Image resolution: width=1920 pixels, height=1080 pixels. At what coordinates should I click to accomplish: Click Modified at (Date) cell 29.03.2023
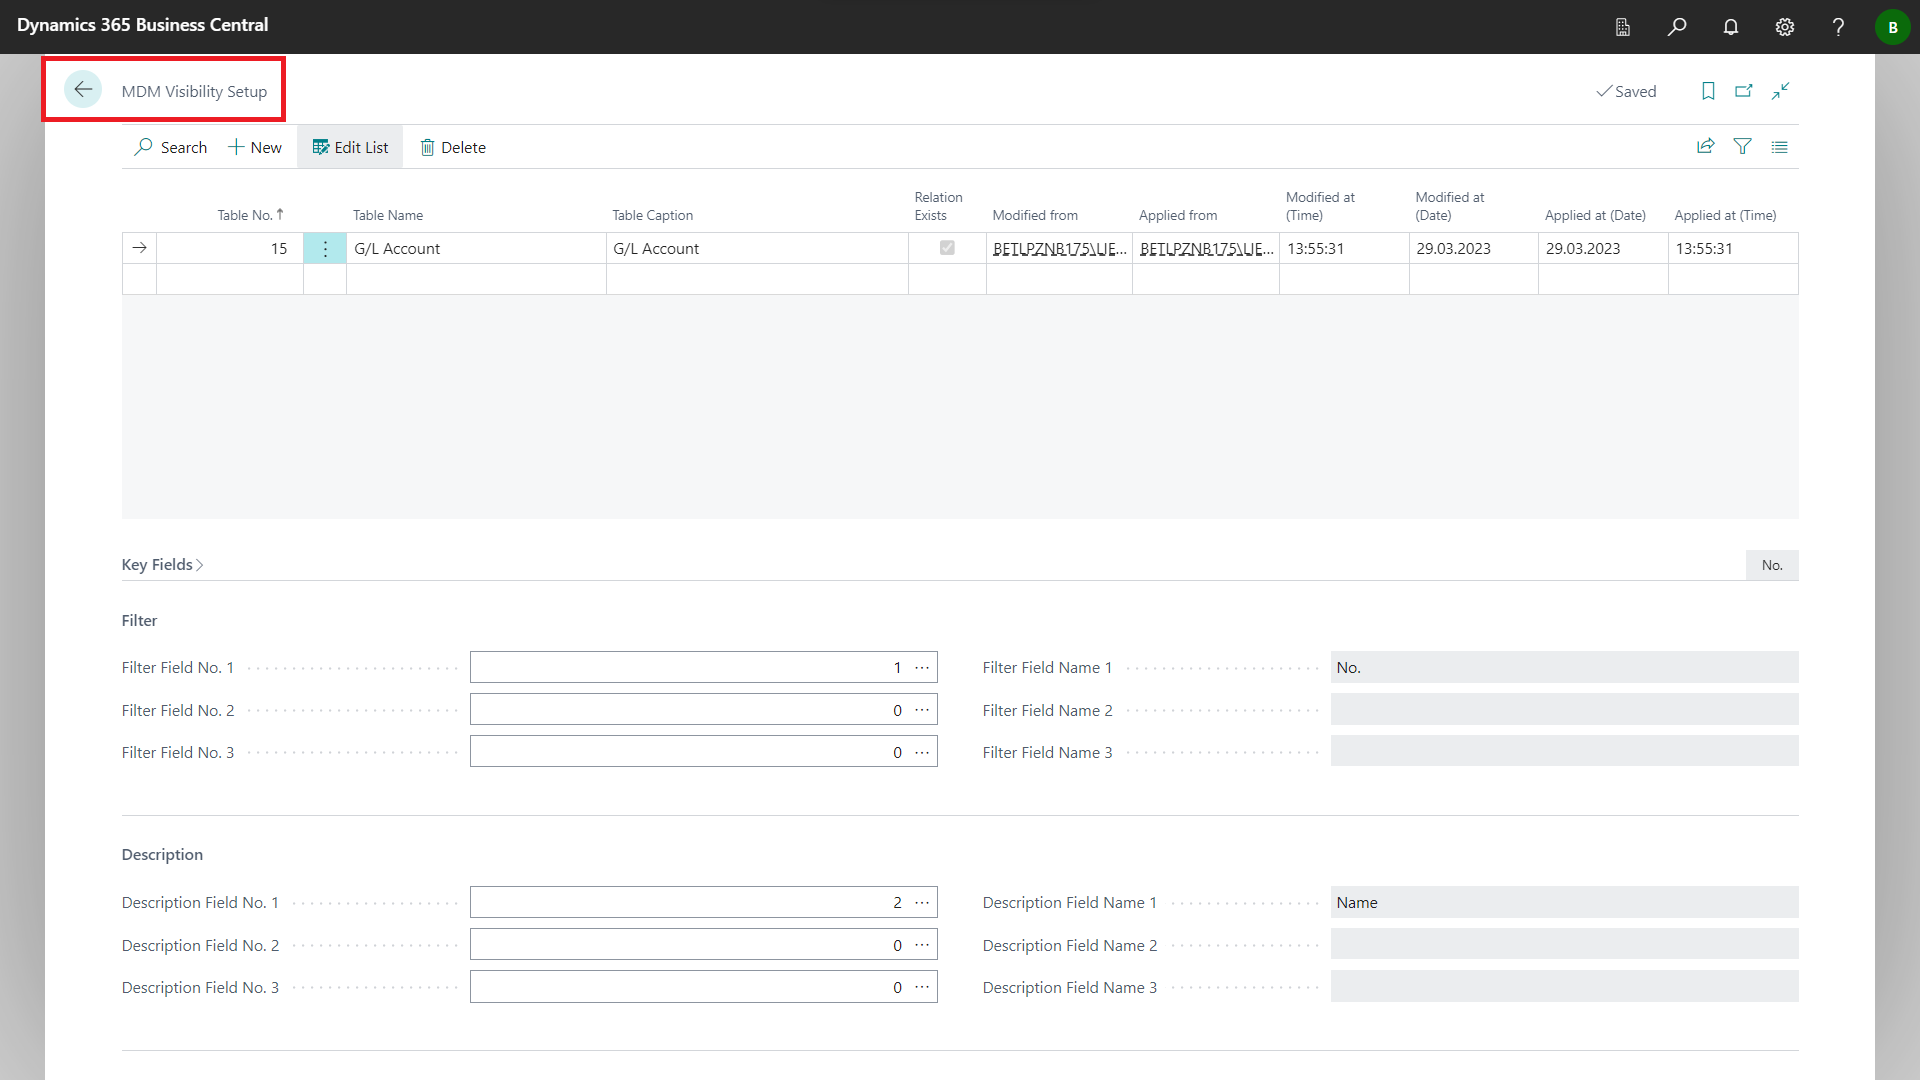pos(1474,248)
